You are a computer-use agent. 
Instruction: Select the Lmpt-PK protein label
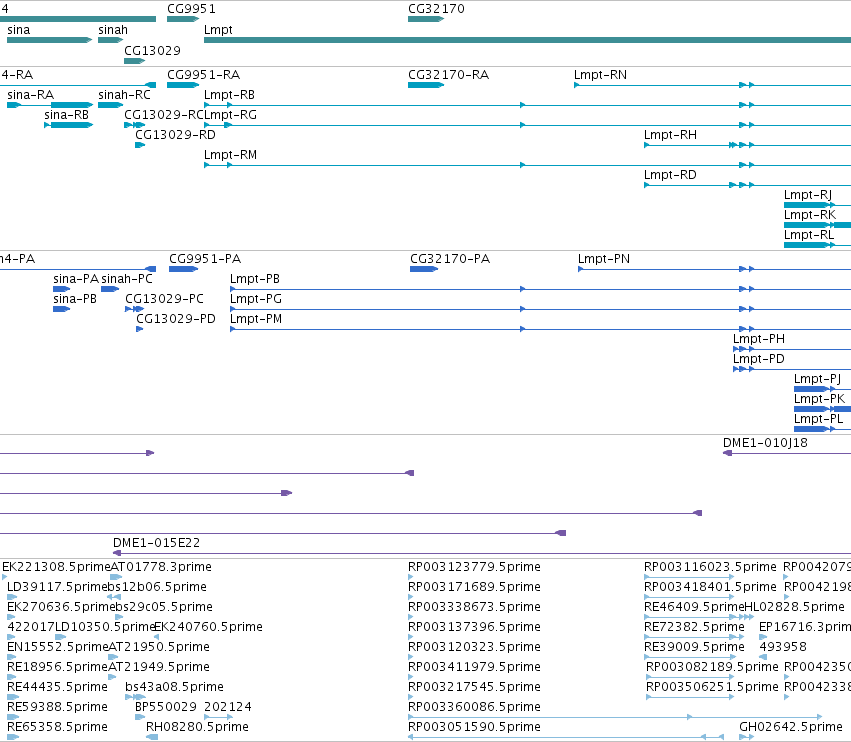[820, 399]
